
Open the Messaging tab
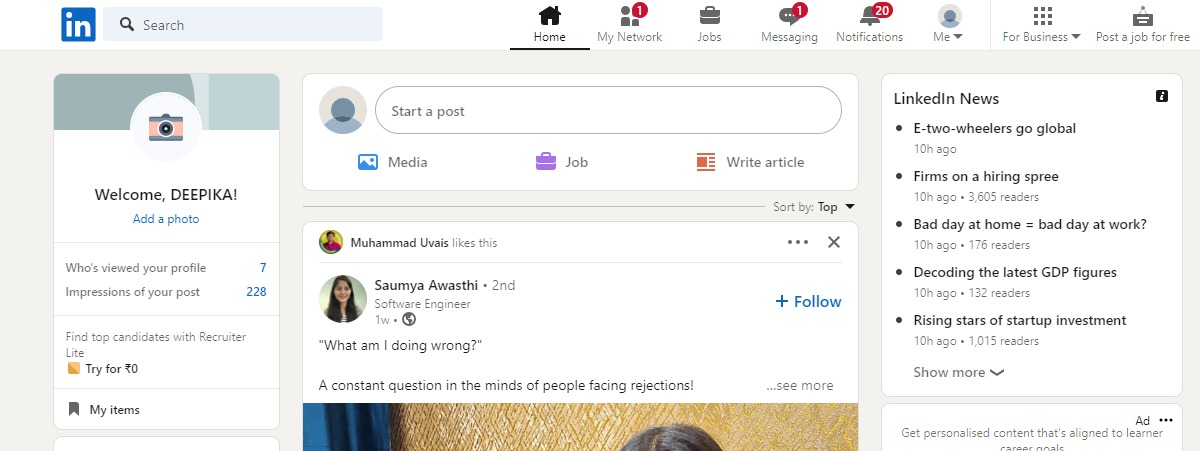789,25
